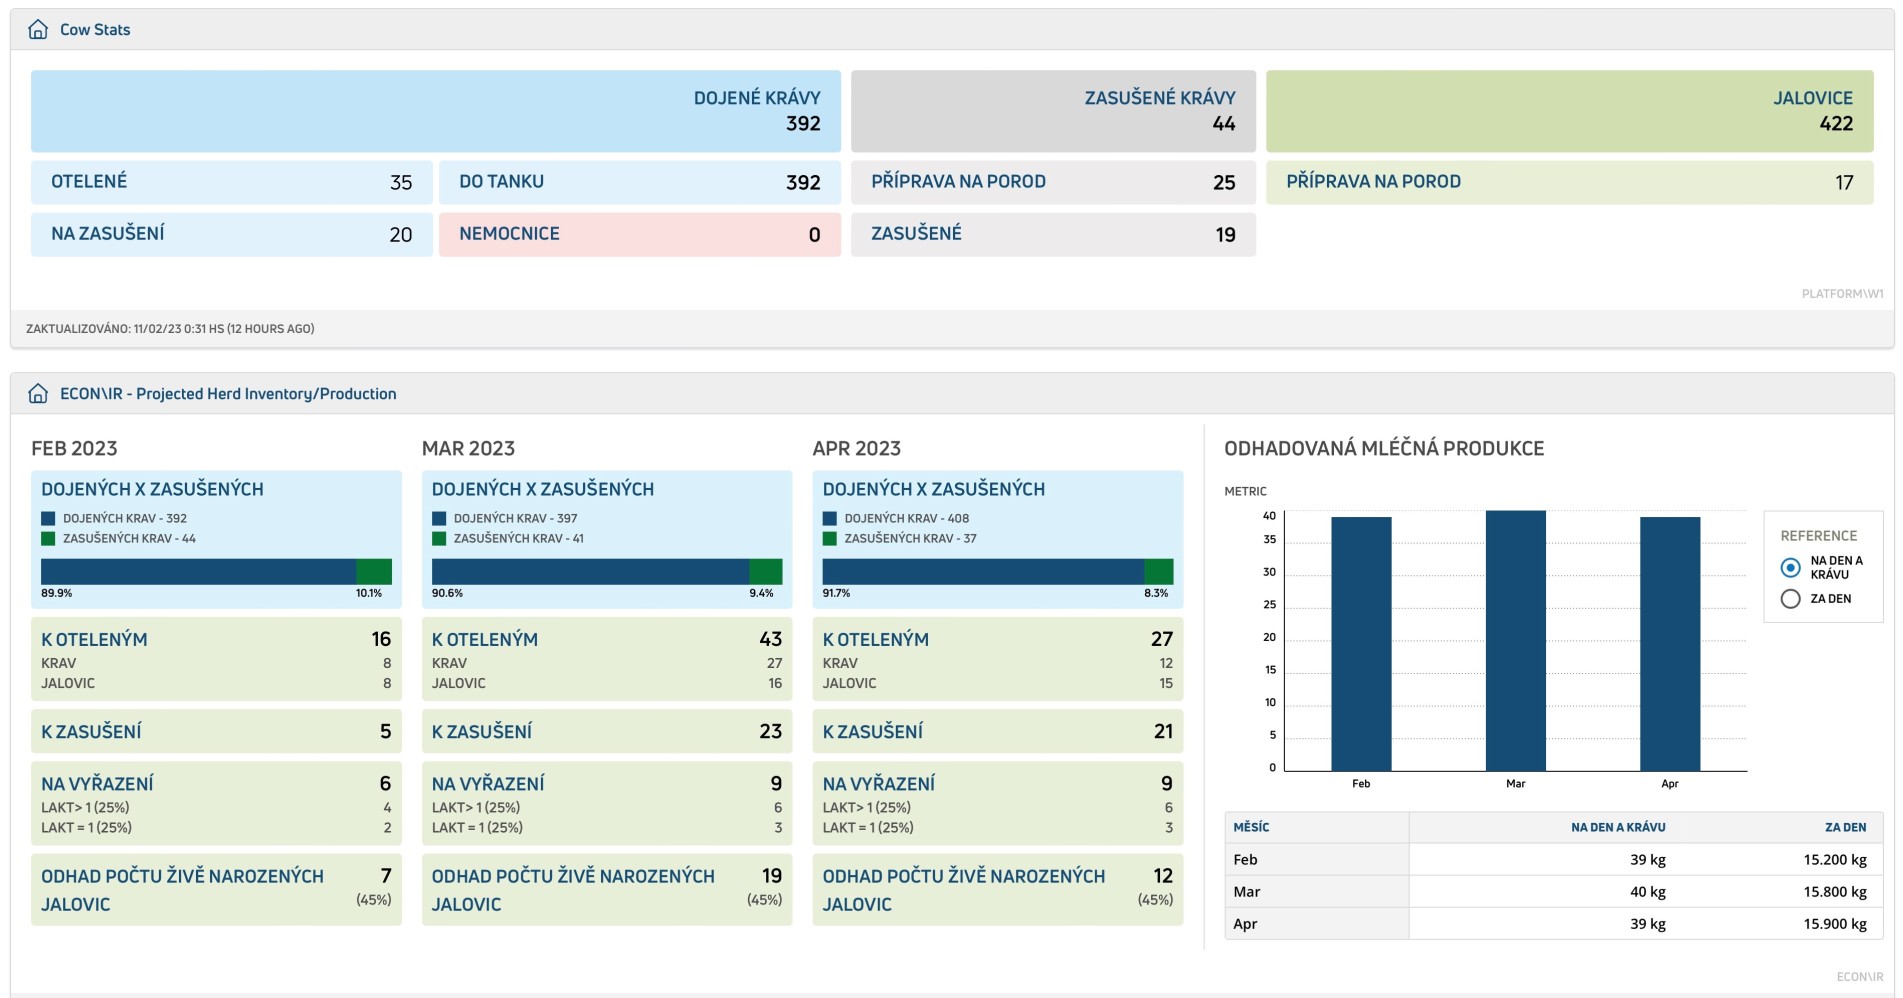Viewport: 1903px width, 998px height.
Task: Click the MAR 2023 heading
Action: (468, 448)
